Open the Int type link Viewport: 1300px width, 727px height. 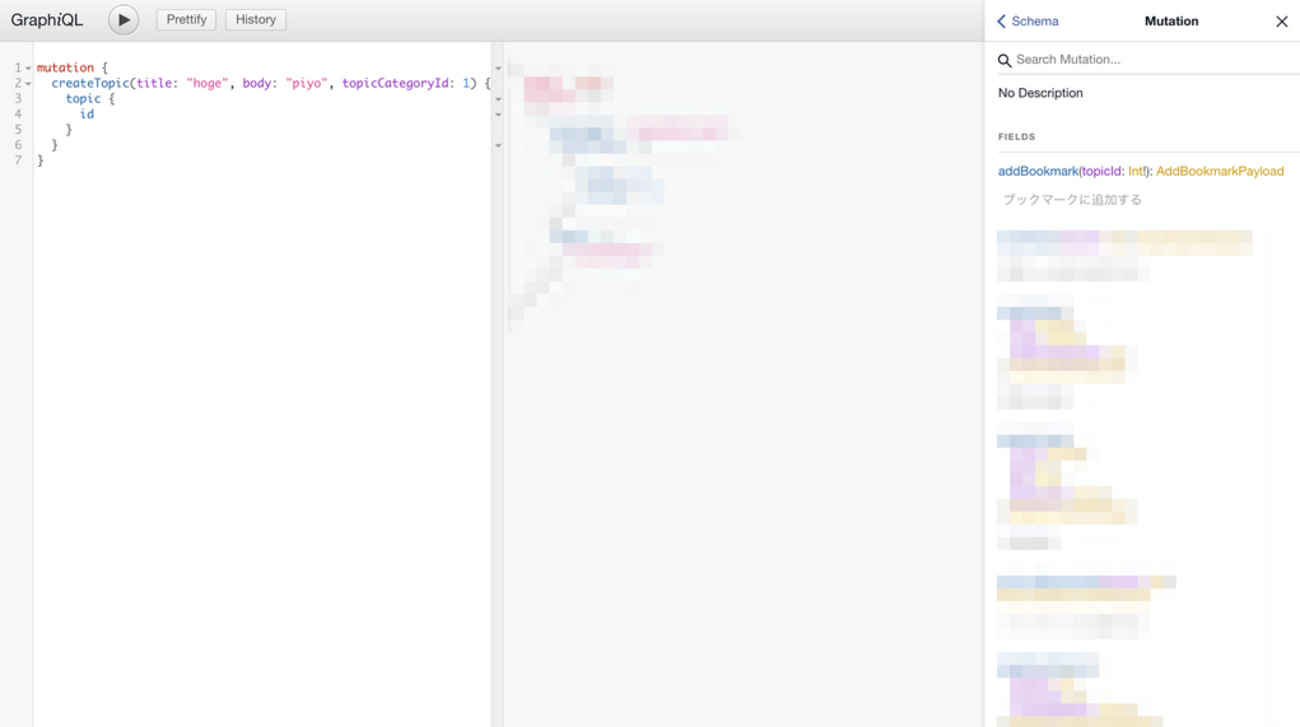click(x=1135, y=171)
